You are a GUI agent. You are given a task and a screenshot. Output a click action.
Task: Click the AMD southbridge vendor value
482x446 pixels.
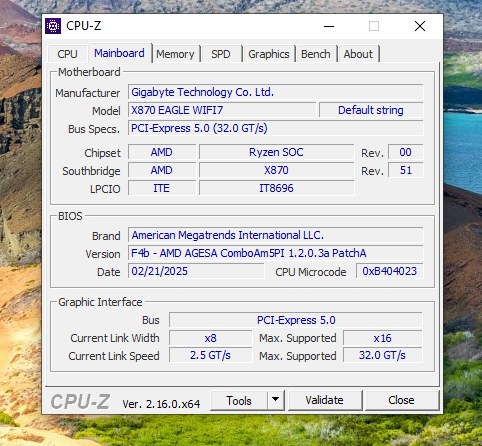(x=162, y=170)
